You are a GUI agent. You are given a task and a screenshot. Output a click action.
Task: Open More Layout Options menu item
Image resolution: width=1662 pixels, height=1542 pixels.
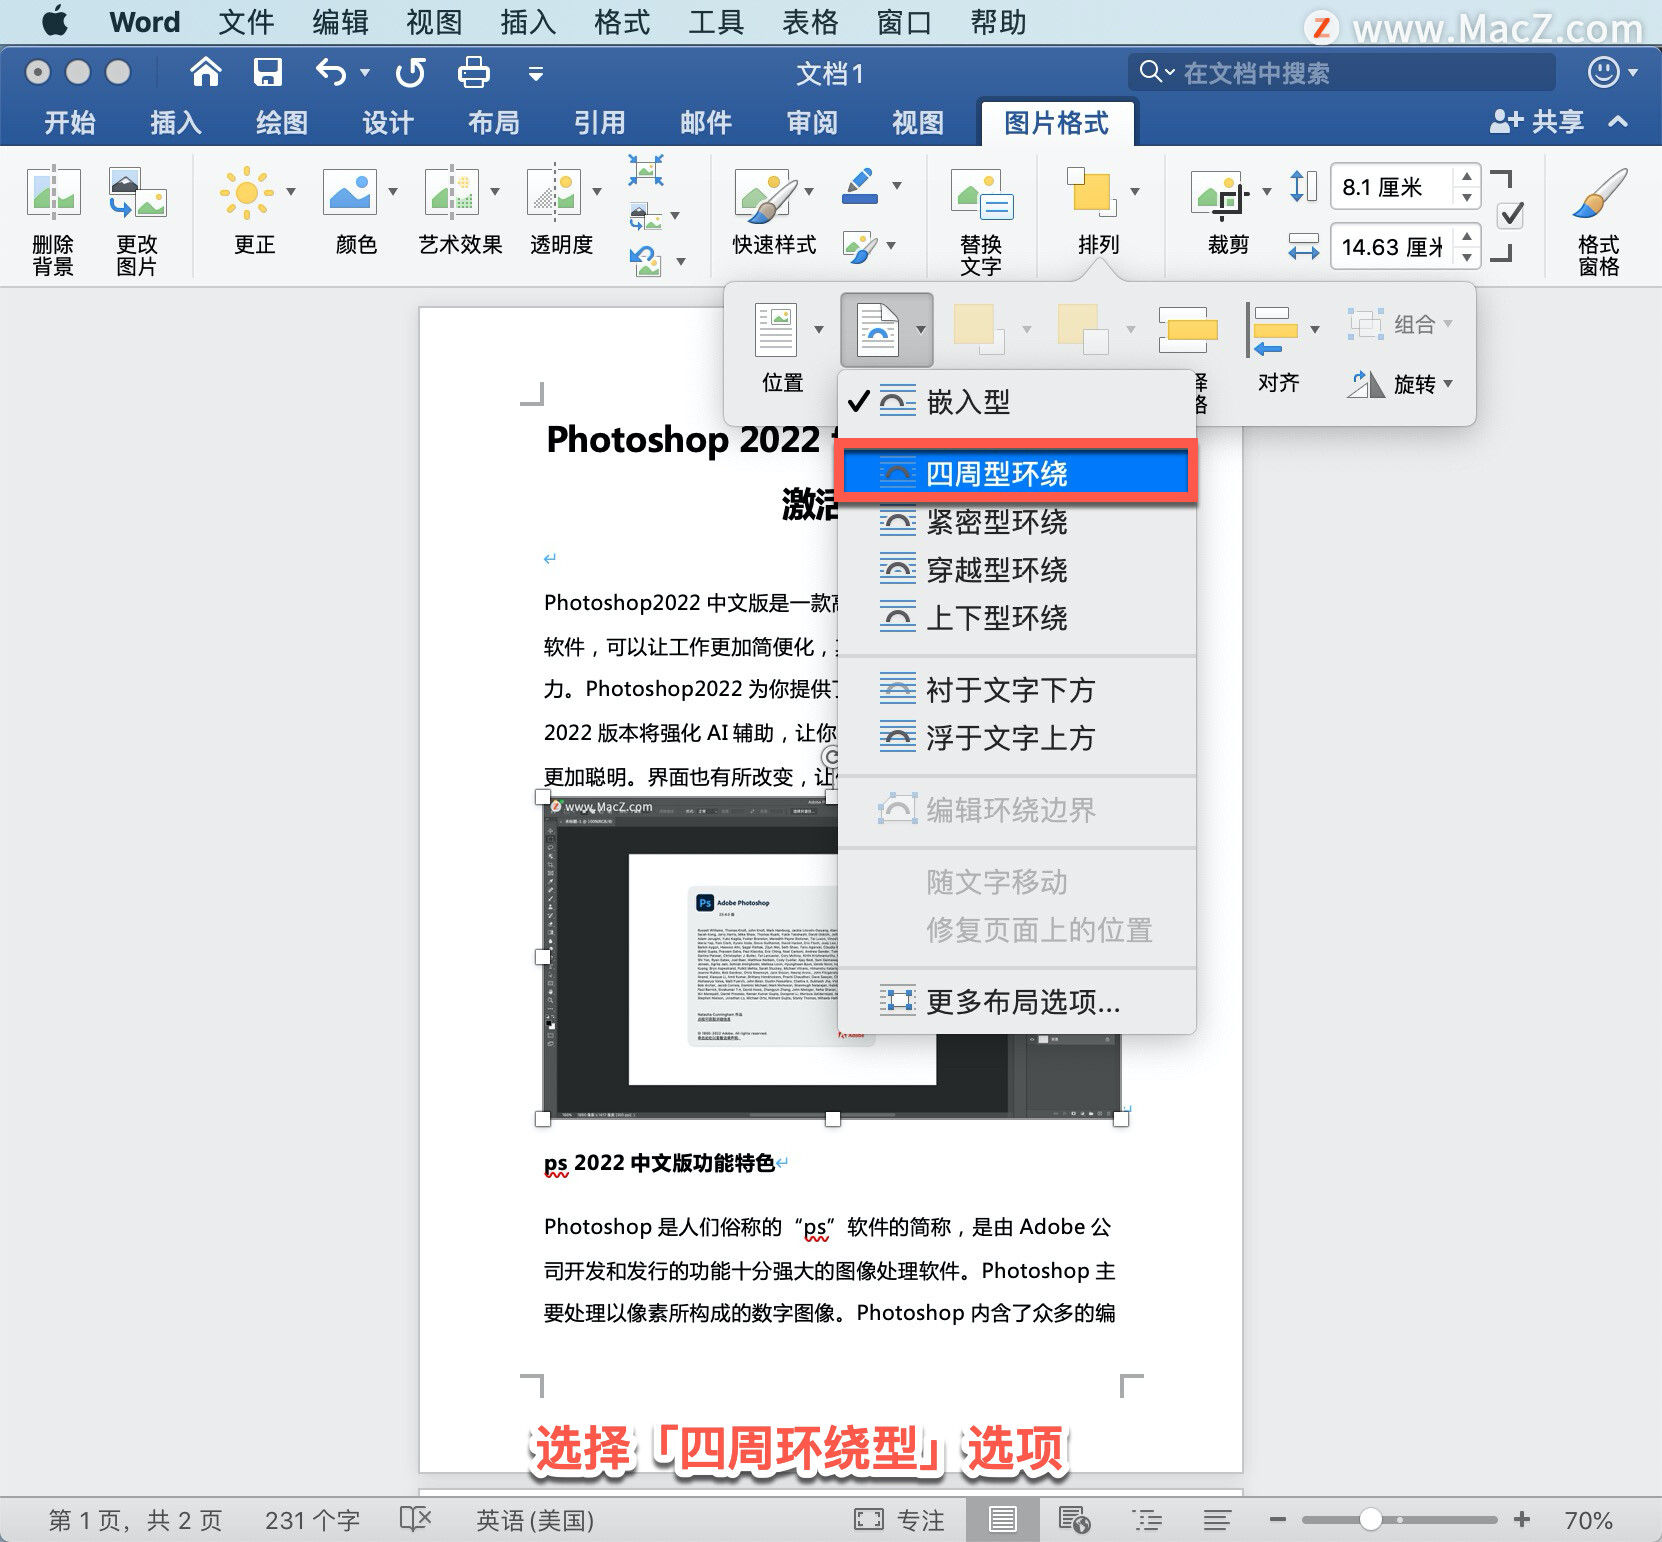click(1016, 1002)
